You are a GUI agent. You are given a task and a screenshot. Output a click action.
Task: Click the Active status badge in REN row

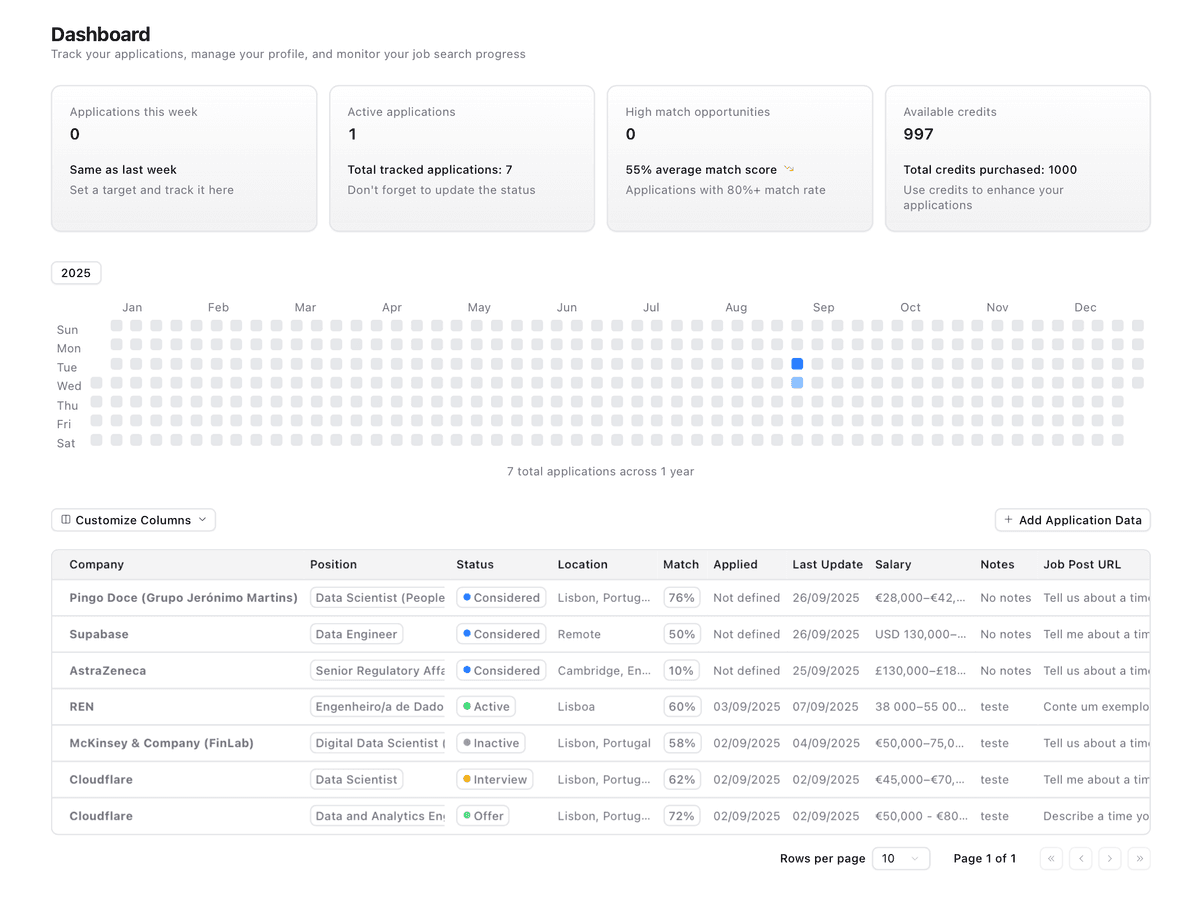486,706
